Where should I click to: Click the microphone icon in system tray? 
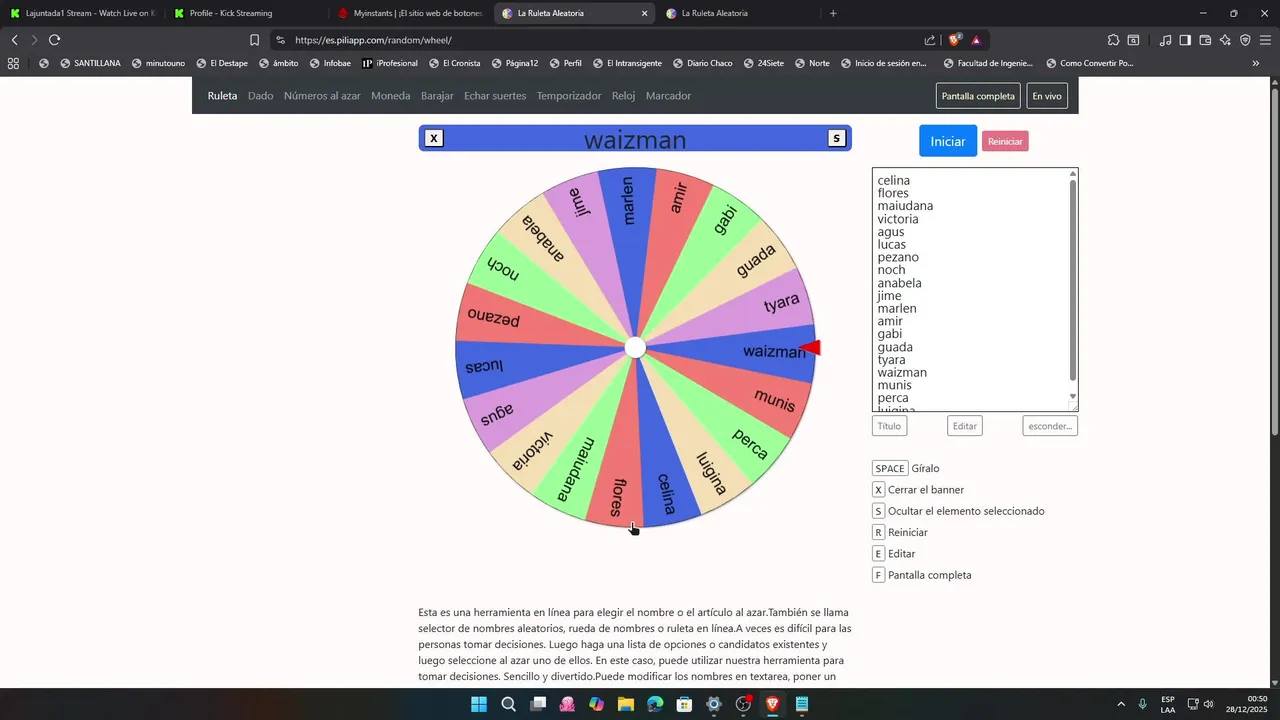point(1142,704)
